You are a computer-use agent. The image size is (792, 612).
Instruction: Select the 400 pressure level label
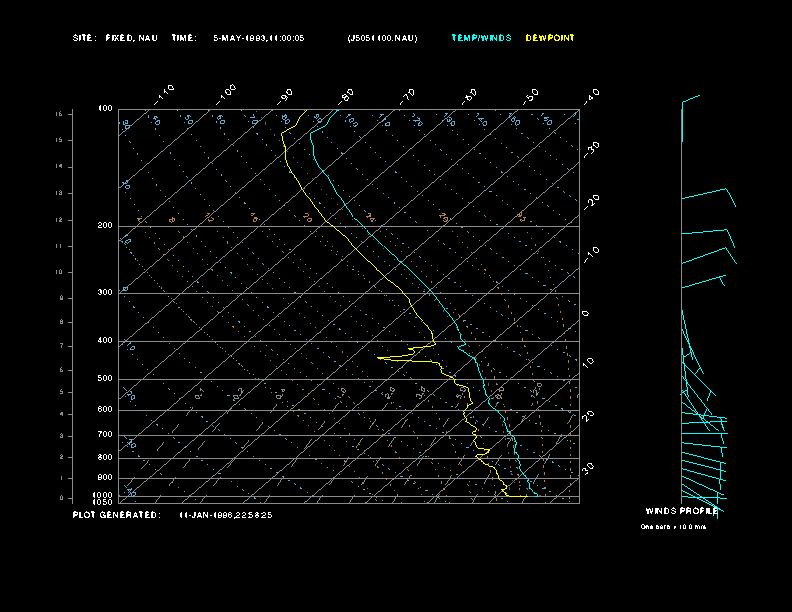click(x=104, y=341)
